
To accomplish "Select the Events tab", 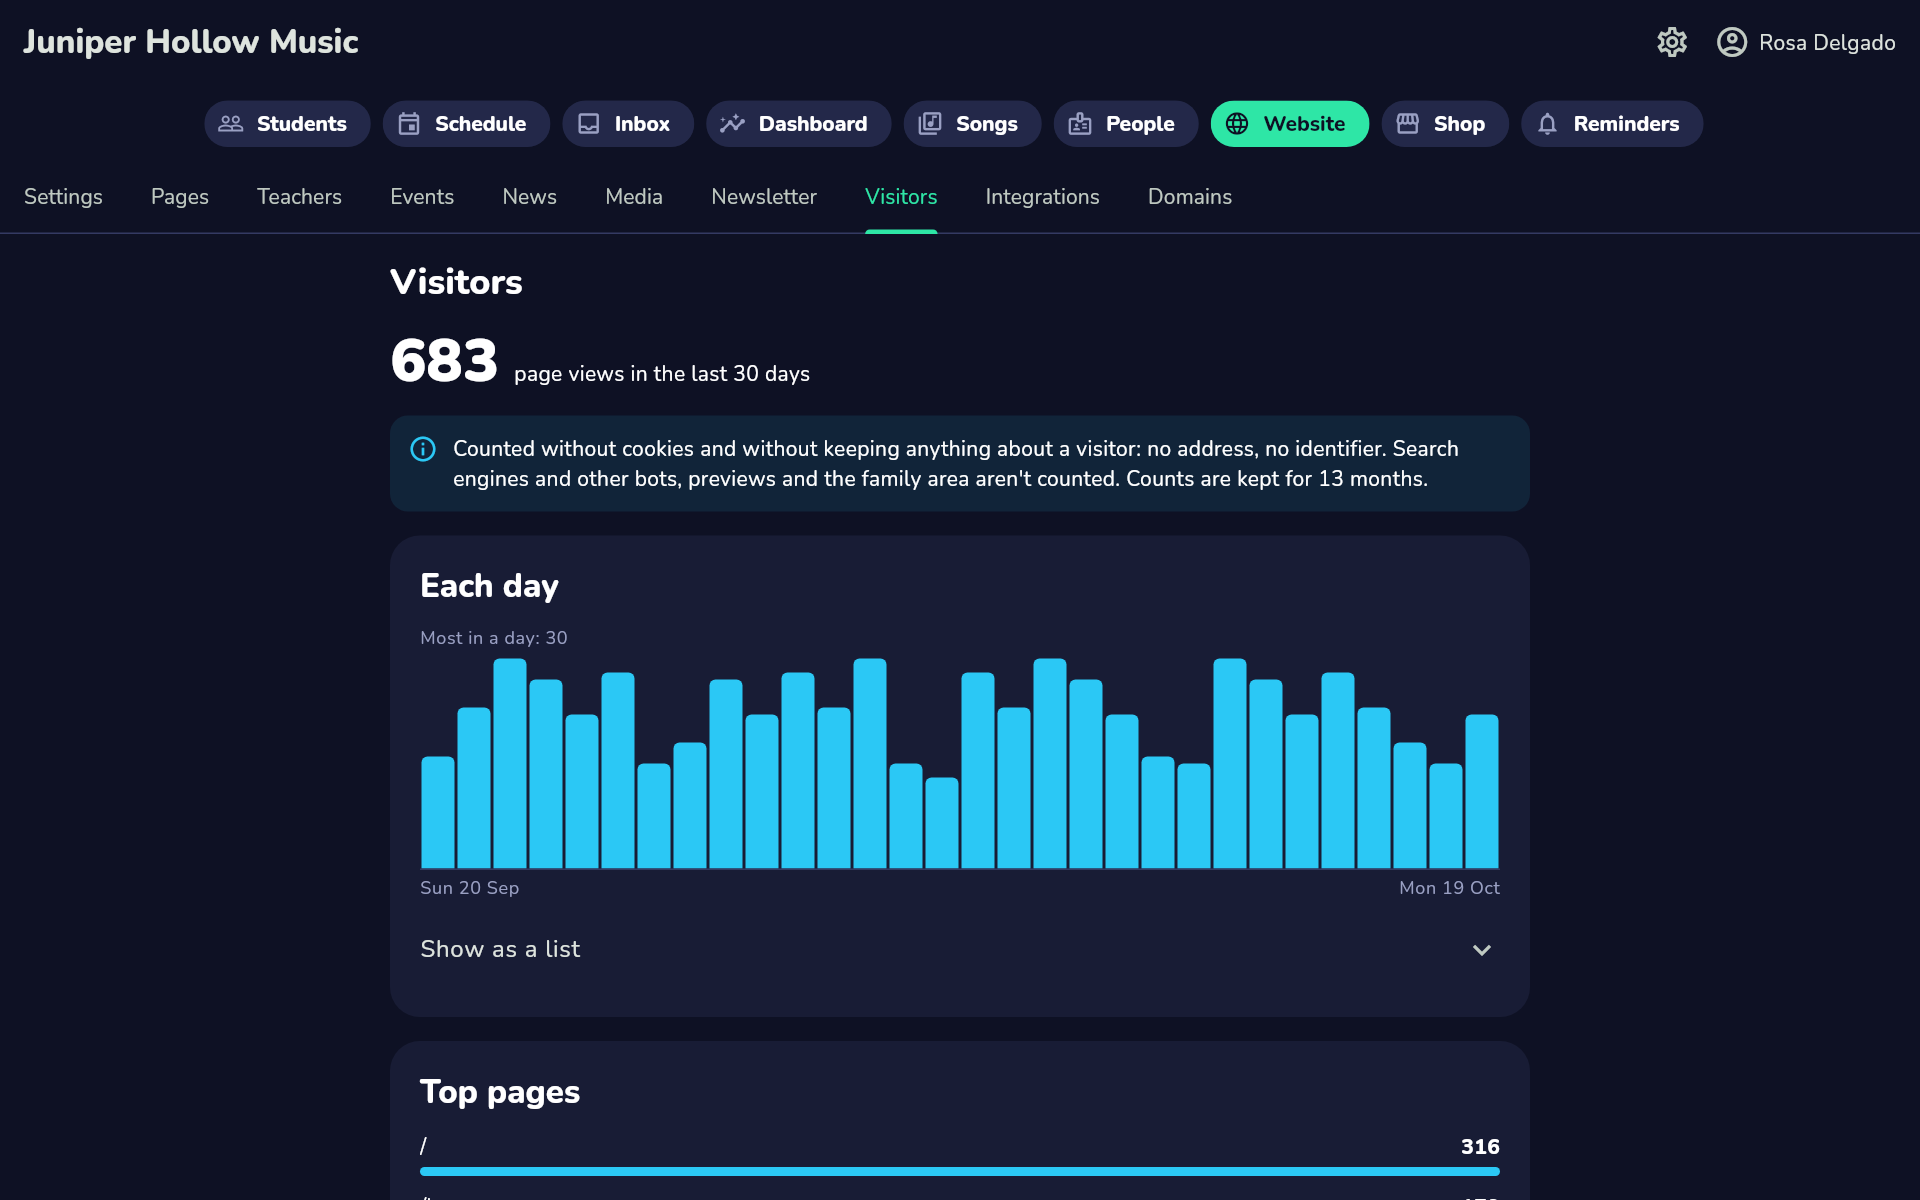I will (x=422, y=197).
